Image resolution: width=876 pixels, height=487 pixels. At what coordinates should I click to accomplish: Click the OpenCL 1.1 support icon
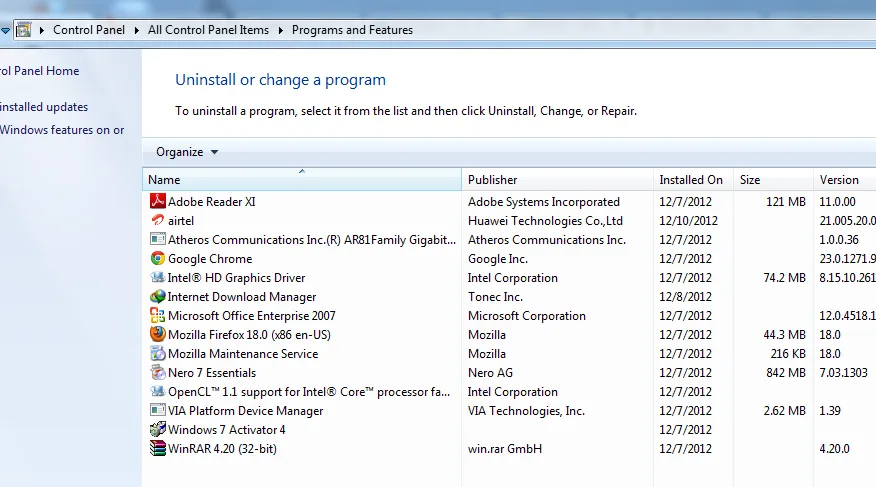(158, 391)
